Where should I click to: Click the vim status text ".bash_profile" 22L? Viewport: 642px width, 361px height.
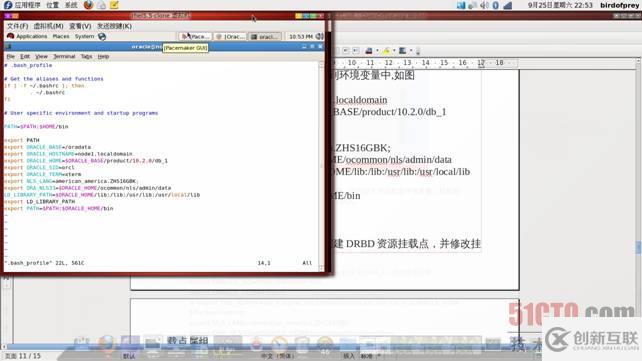tap(44, 263)
